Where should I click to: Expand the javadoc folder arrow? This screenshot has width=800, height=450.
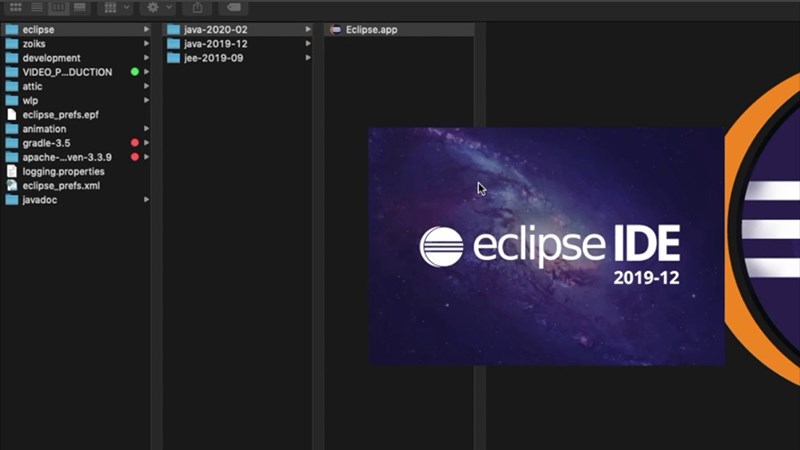(x=146, y=200)
